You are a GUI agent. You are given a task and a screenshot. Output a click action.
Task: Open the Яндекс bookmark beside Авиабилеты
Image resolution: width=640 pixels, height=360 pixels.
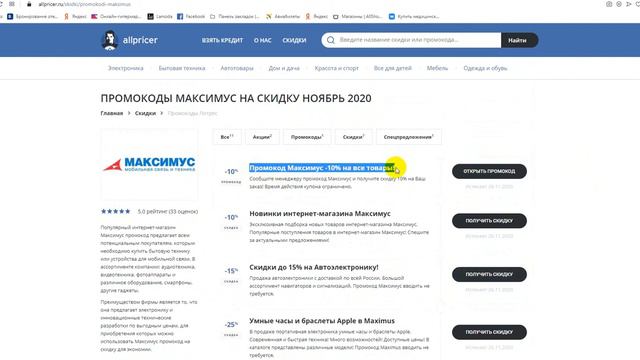(316, 16)
